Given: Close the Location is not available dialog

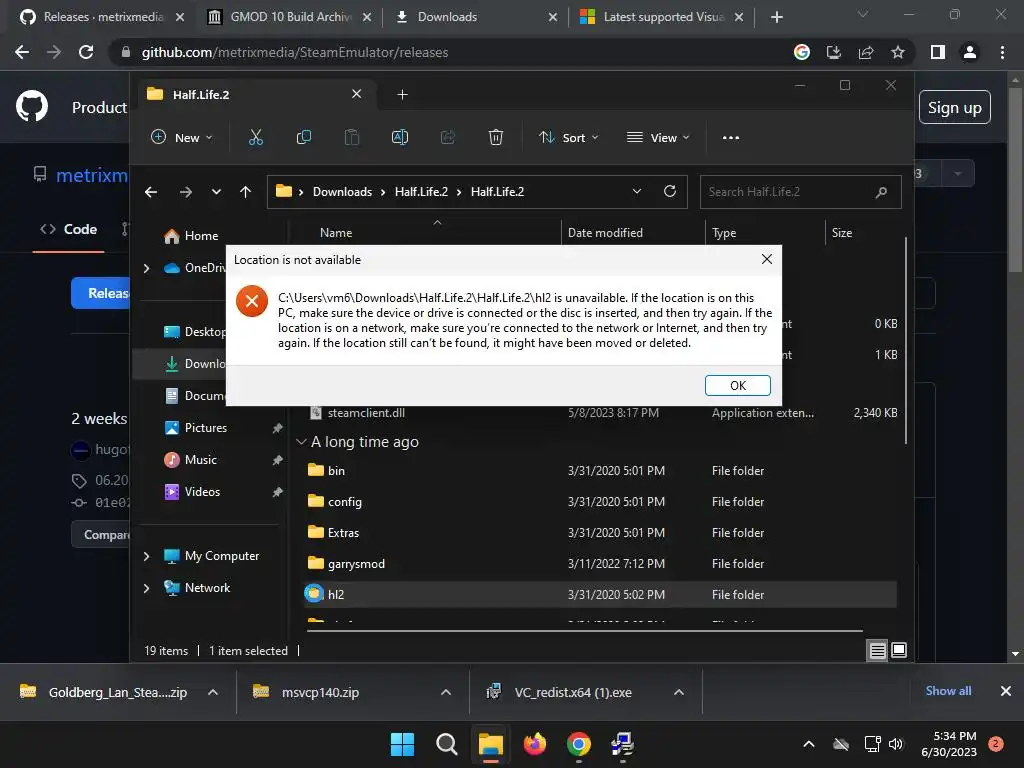Looking at the screenshot, I should [767, 259].
